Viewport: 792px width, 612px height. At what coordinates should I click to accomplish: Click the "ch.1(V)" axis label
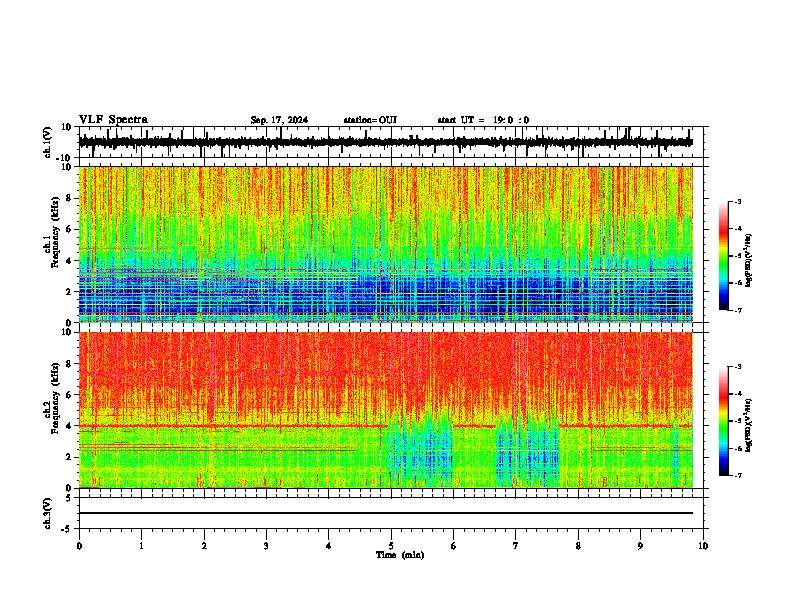coord(48,142)
